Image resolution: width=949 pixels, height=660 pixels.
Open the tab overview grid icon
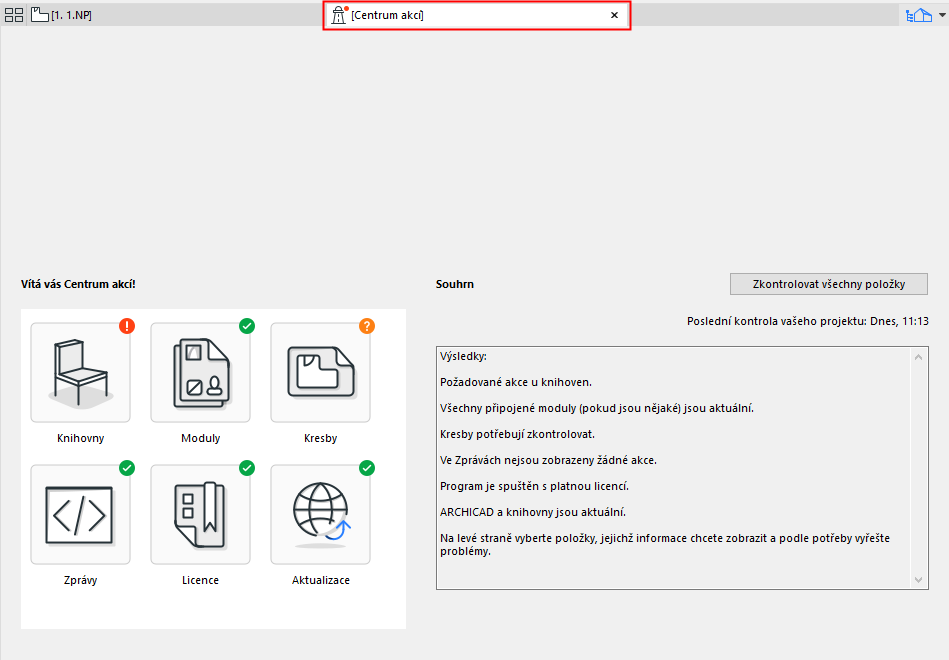[x=14, y=15]
